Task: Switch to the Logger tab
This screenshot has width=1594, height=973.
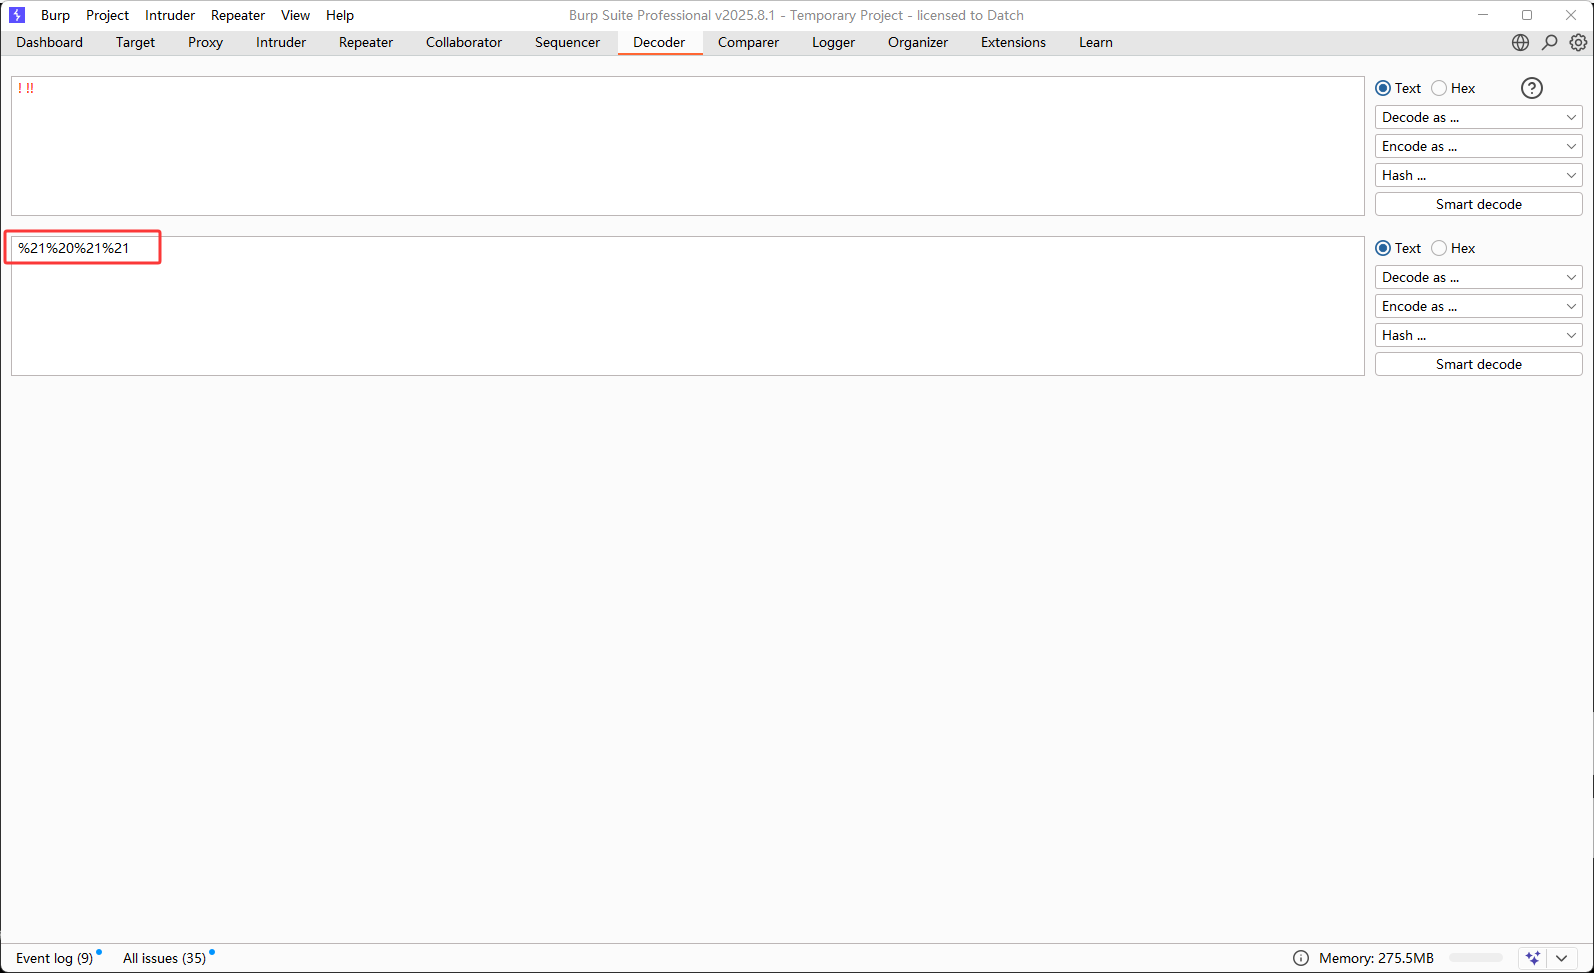Action: [x=833, y=42]
